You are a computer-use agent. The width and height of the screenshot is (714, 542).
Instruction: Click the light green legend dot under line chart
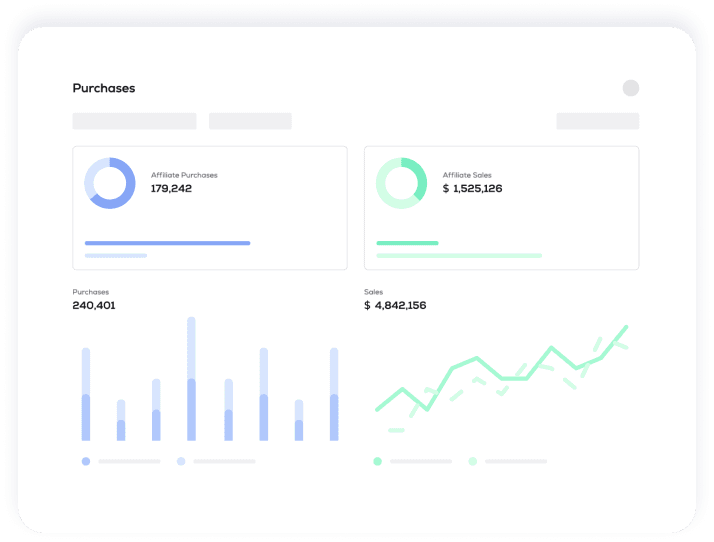pos(473,461)
